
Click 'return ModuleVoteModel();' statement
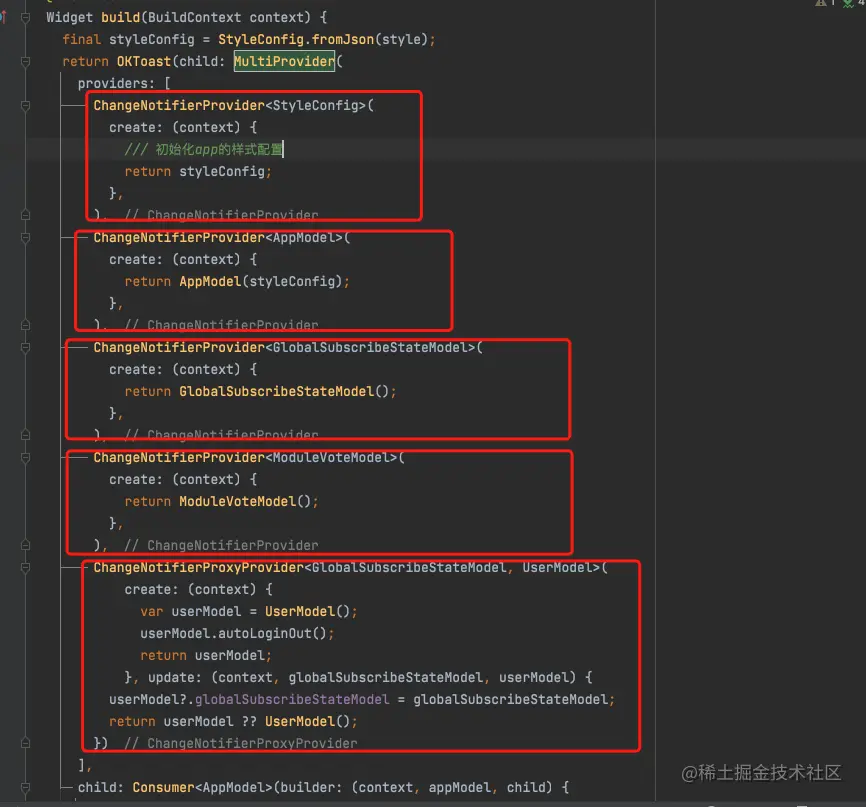click(221, 502)
